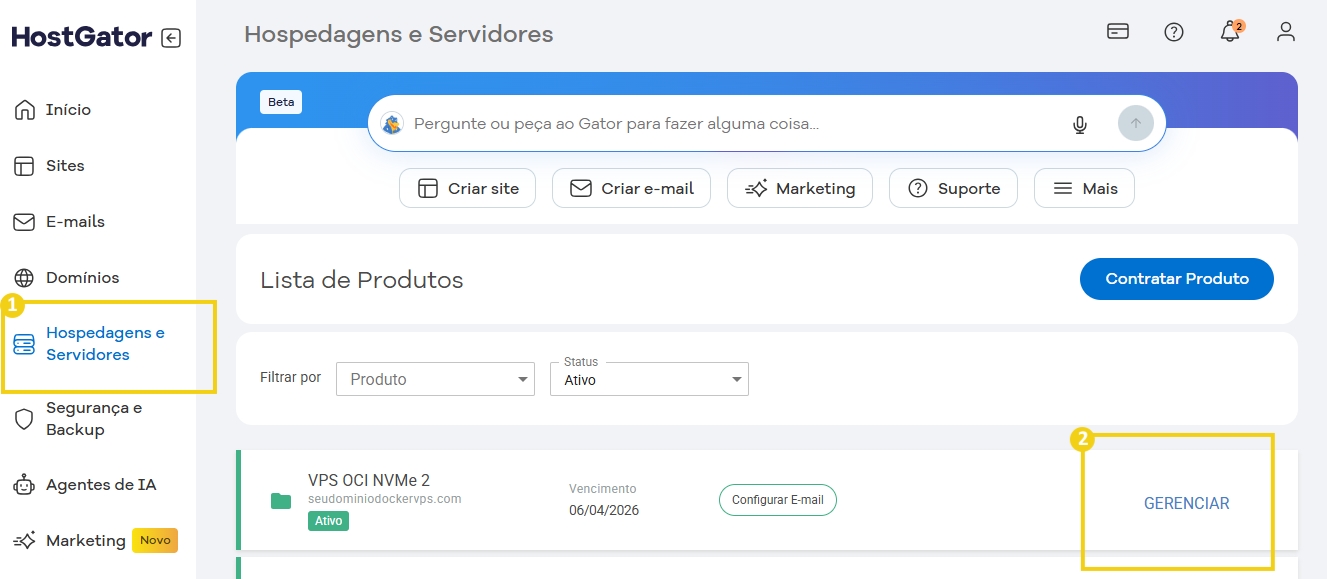
Task: Click the submit arrow in the Gator bar
Action: point(1135,123)
